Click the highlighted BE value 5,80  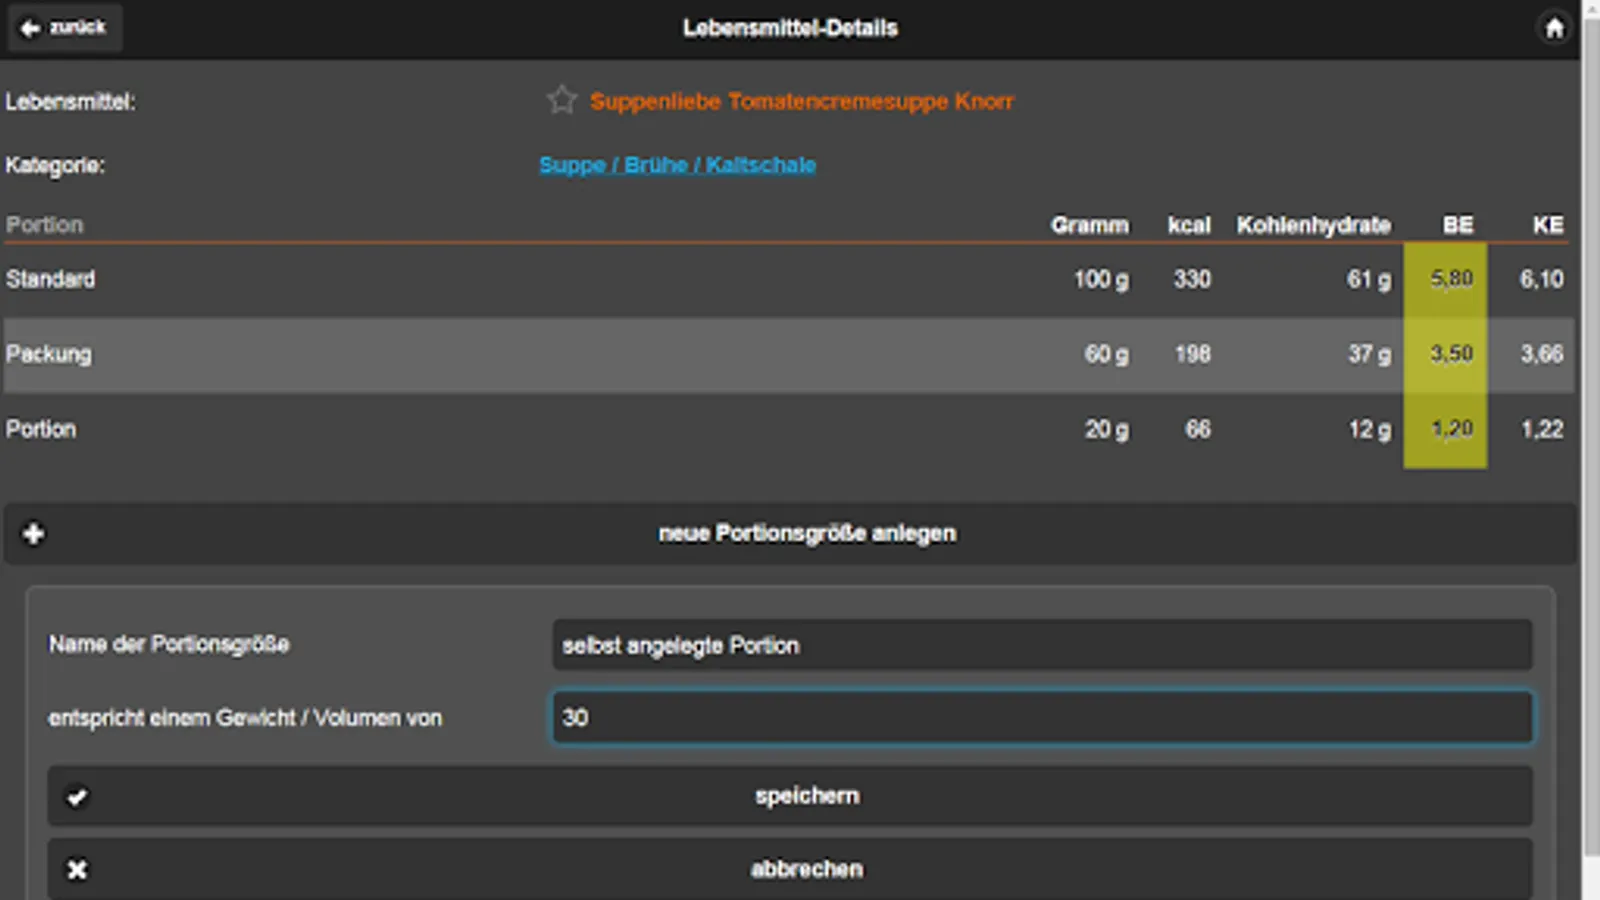1451,279
